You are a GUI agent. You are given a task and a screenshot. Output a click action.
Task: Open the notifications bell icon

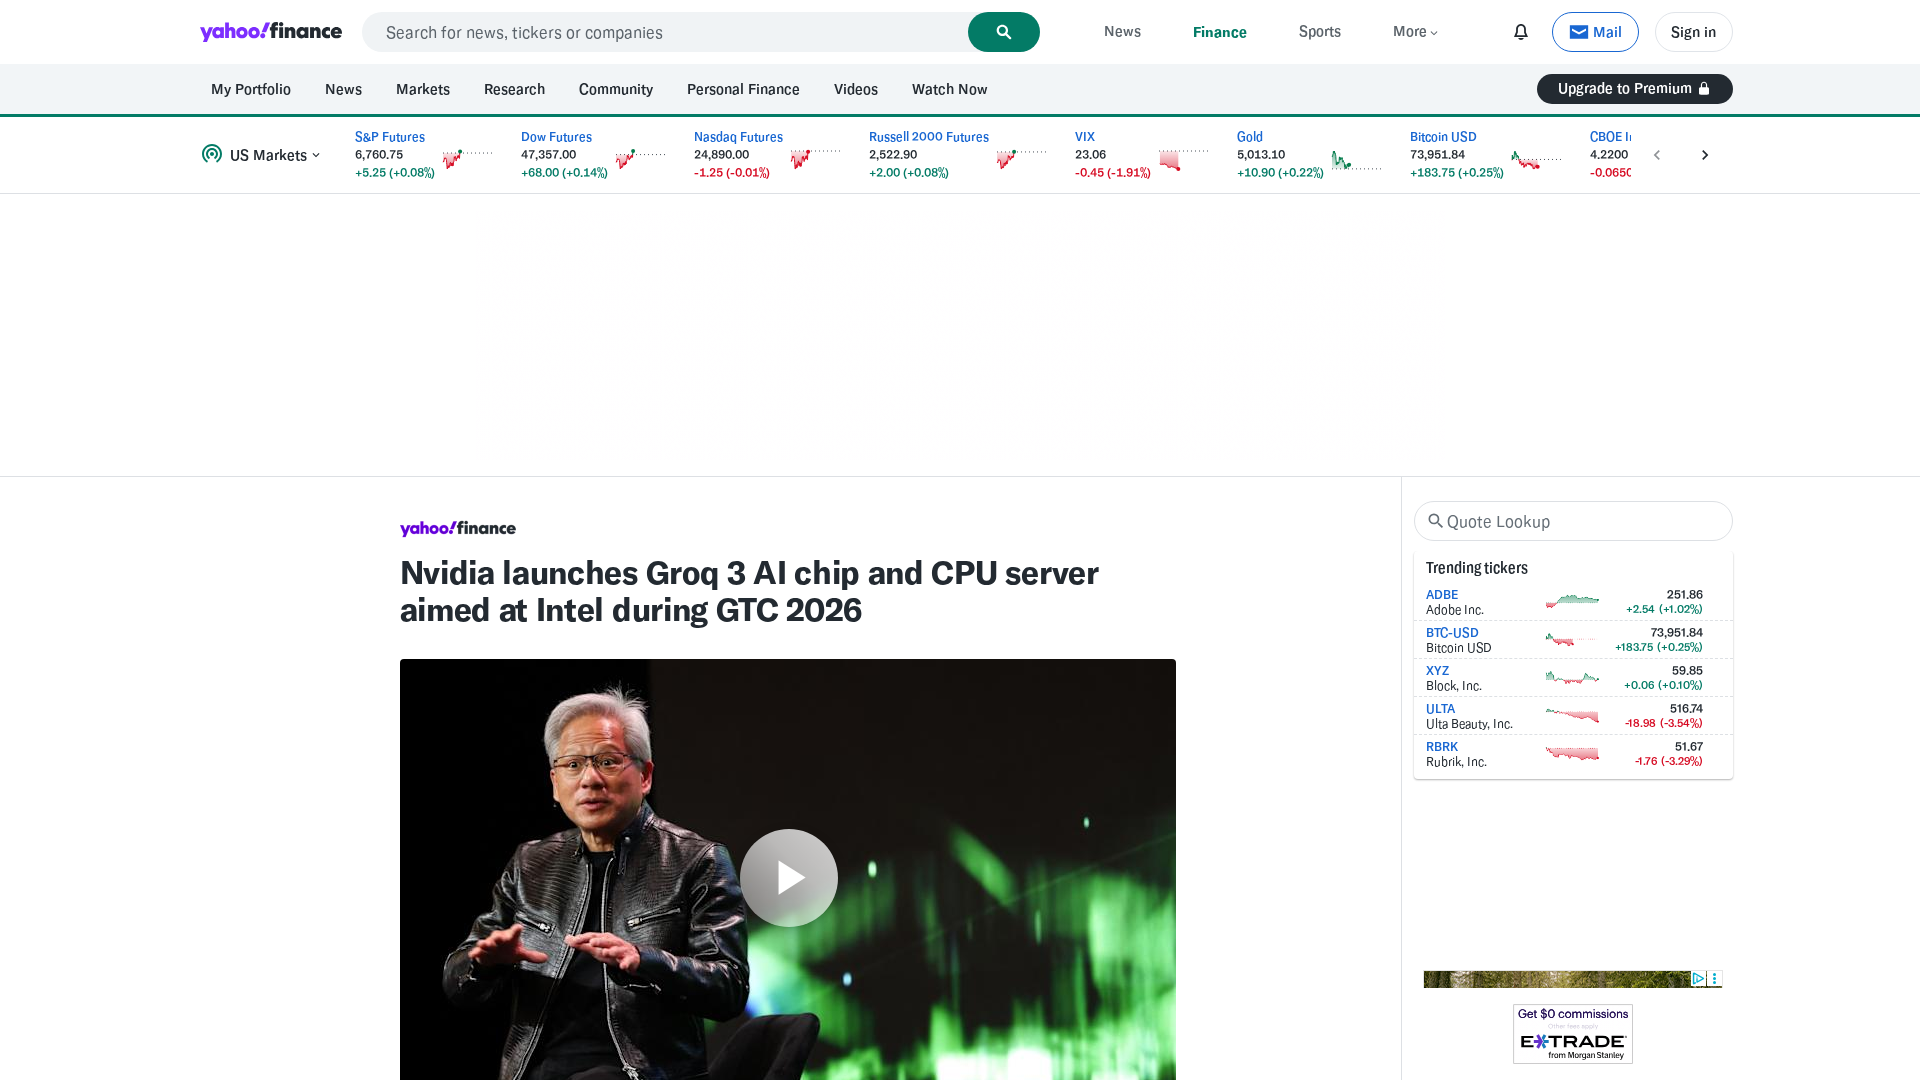tap(1520, 32)
